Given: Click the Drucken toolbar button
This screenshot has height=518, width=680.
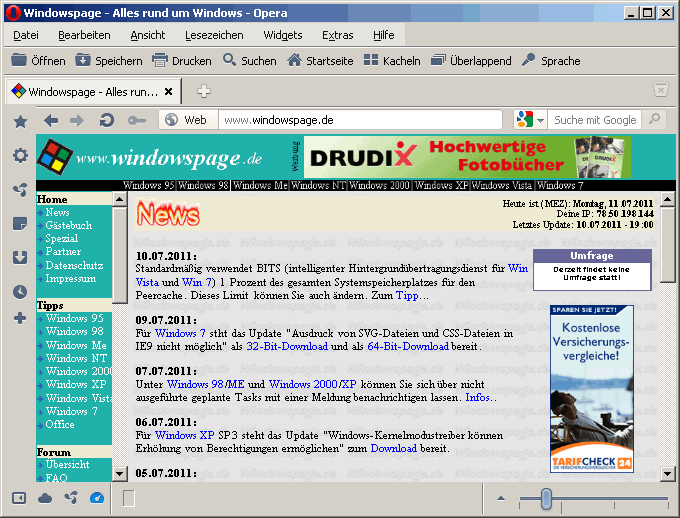Looking at the screenshot, I should 182,61.
